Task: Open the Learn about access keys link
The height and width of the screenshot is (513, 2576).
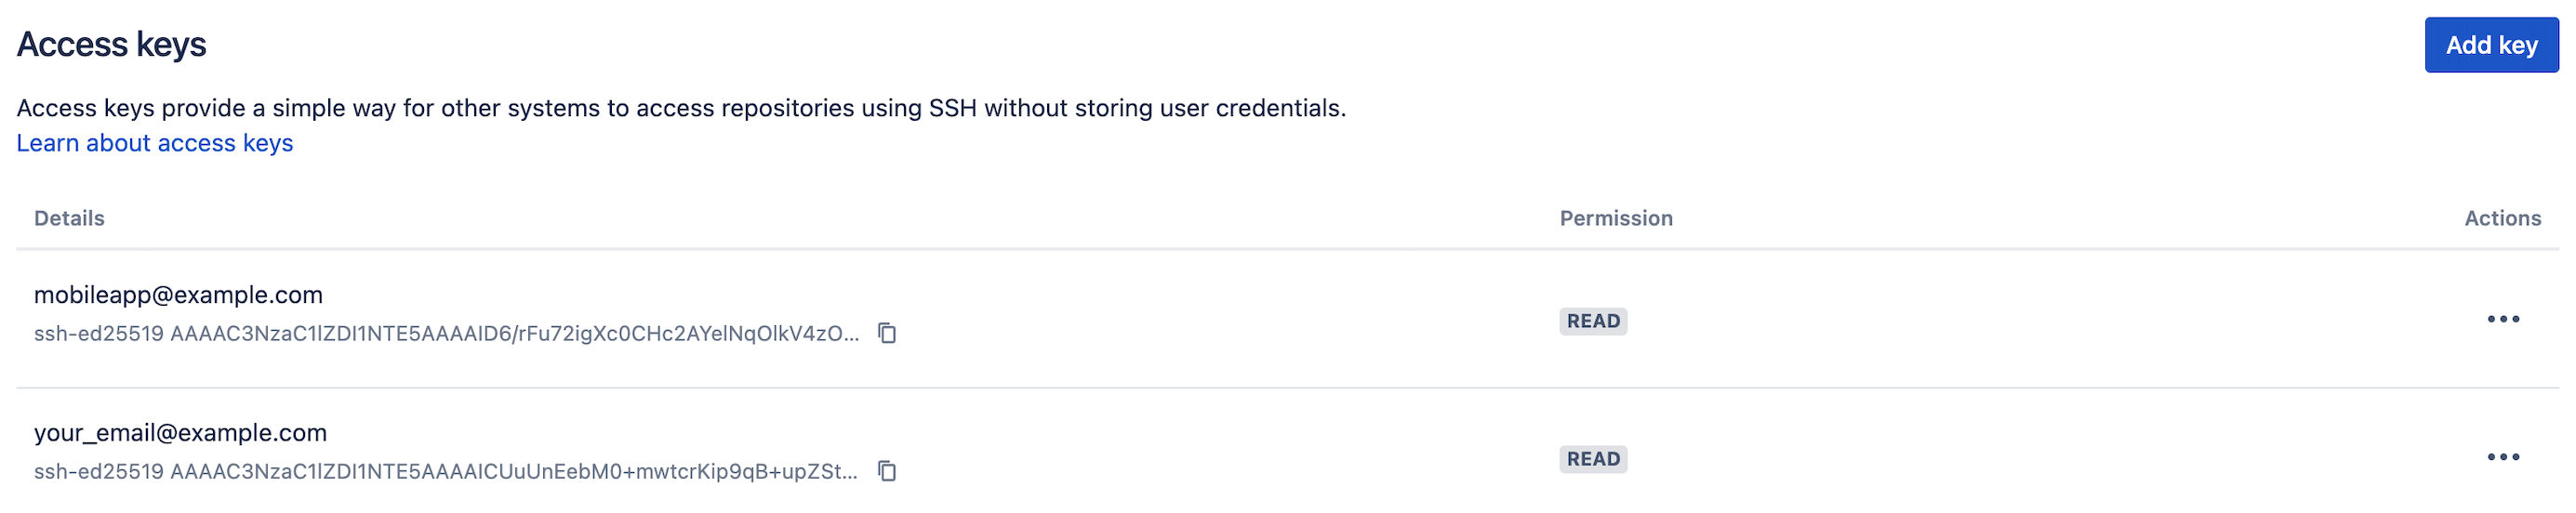Action: pyautogui.click(x=155, y=143)
